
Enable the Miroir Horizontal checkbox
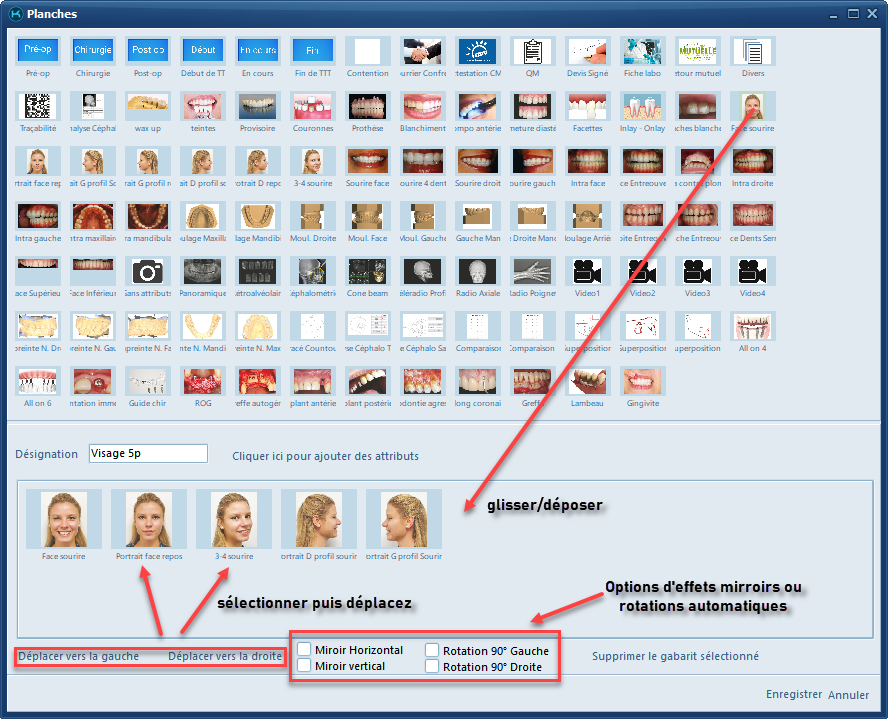point(304,650)
